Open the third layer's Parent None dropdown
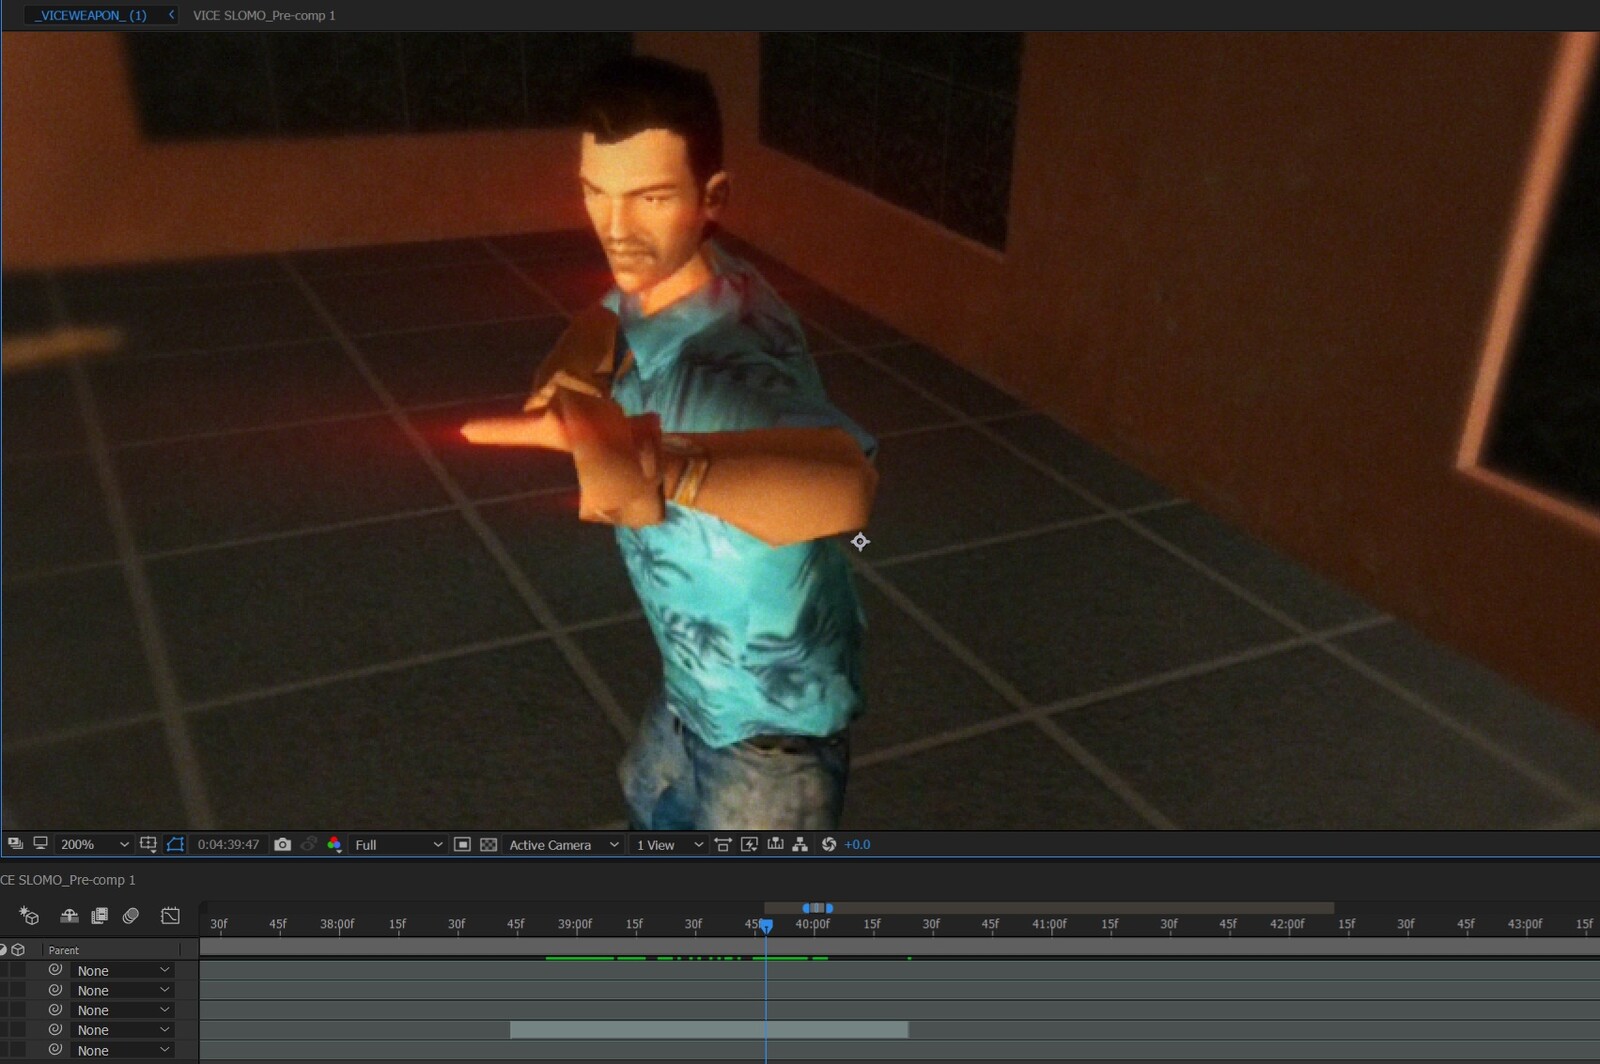 [x=122, y=1010]
